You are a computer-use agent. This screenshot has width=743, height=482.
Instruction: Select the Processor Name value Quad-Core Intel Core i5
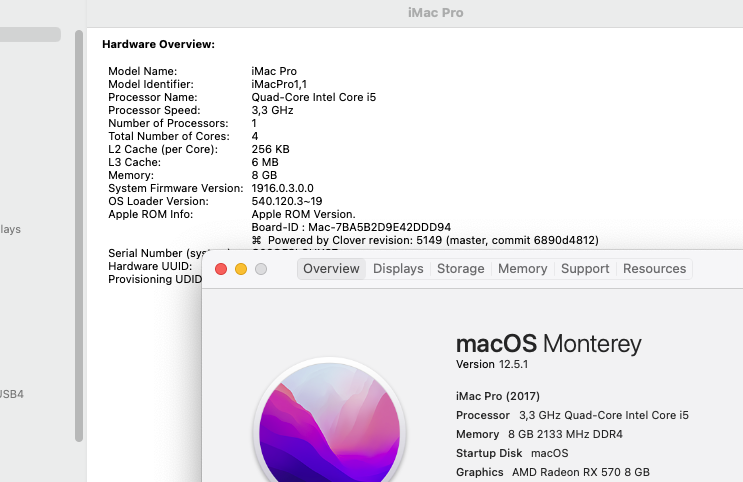pyautogui.click(x=314, y=97)
